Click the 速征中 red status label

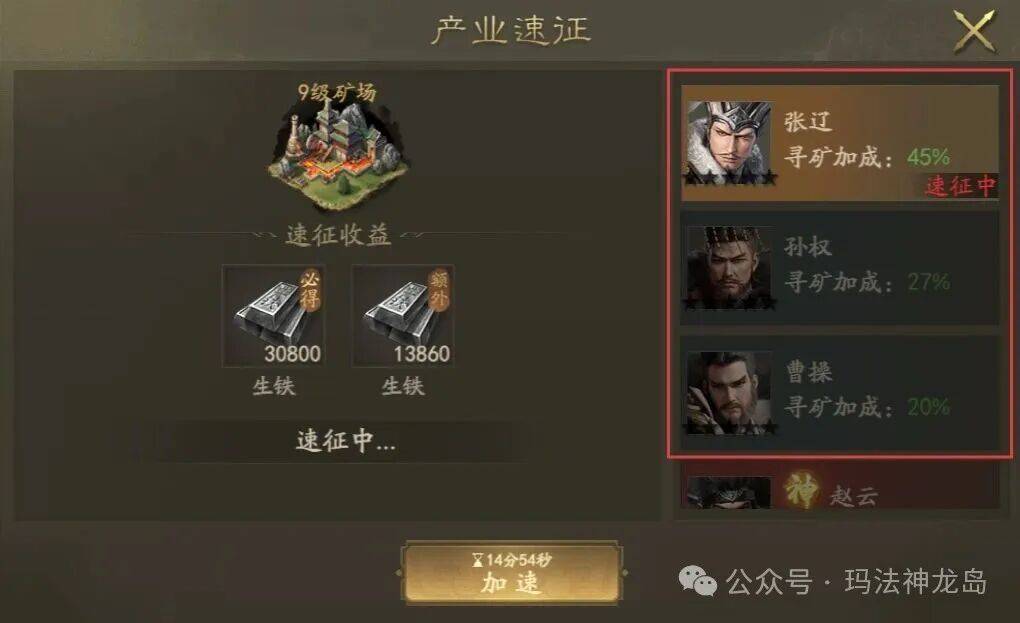point(961,186)
